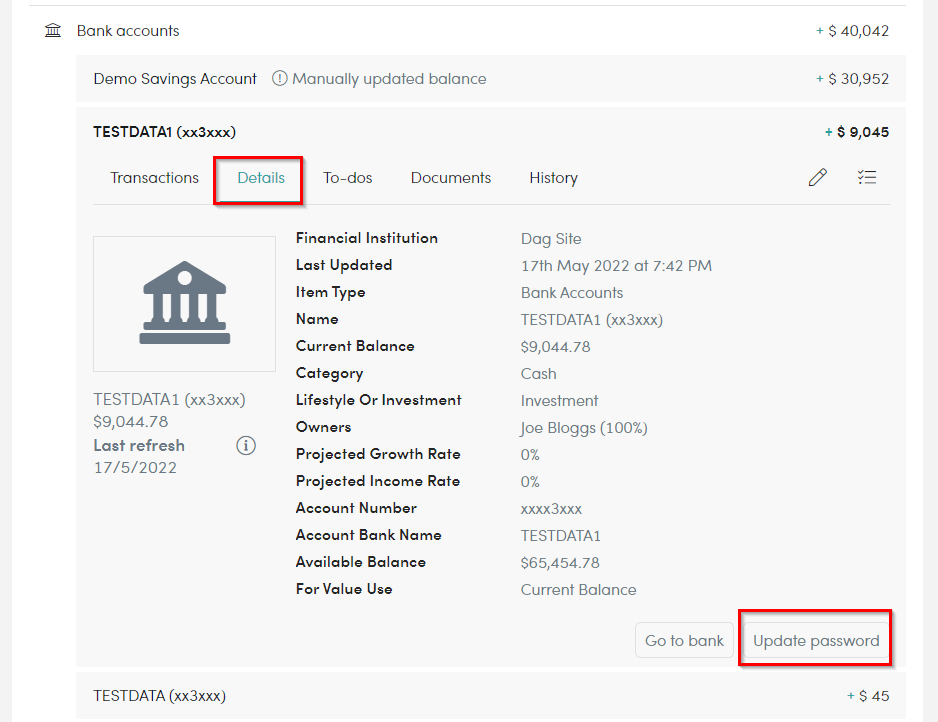Click the Available Balance value $65,454.78
Image resolution: width=938 pixels, height=722 pixels.
pos(560,563)
